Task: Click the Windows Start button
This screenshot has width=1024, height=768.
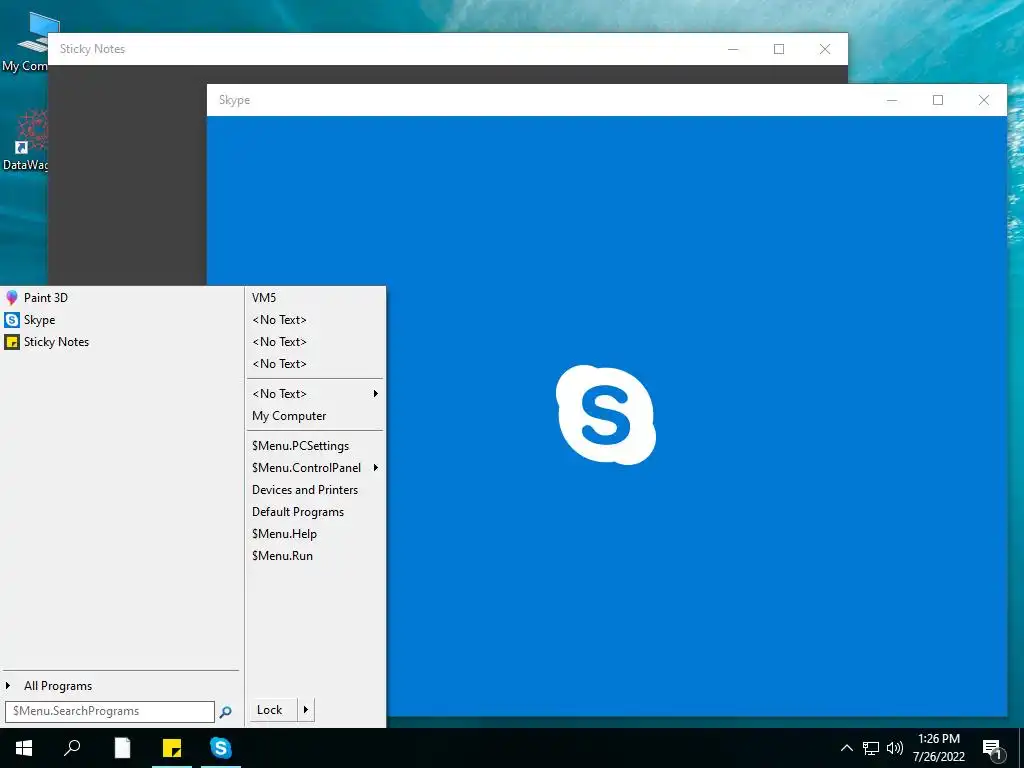Action: [24, 748]
